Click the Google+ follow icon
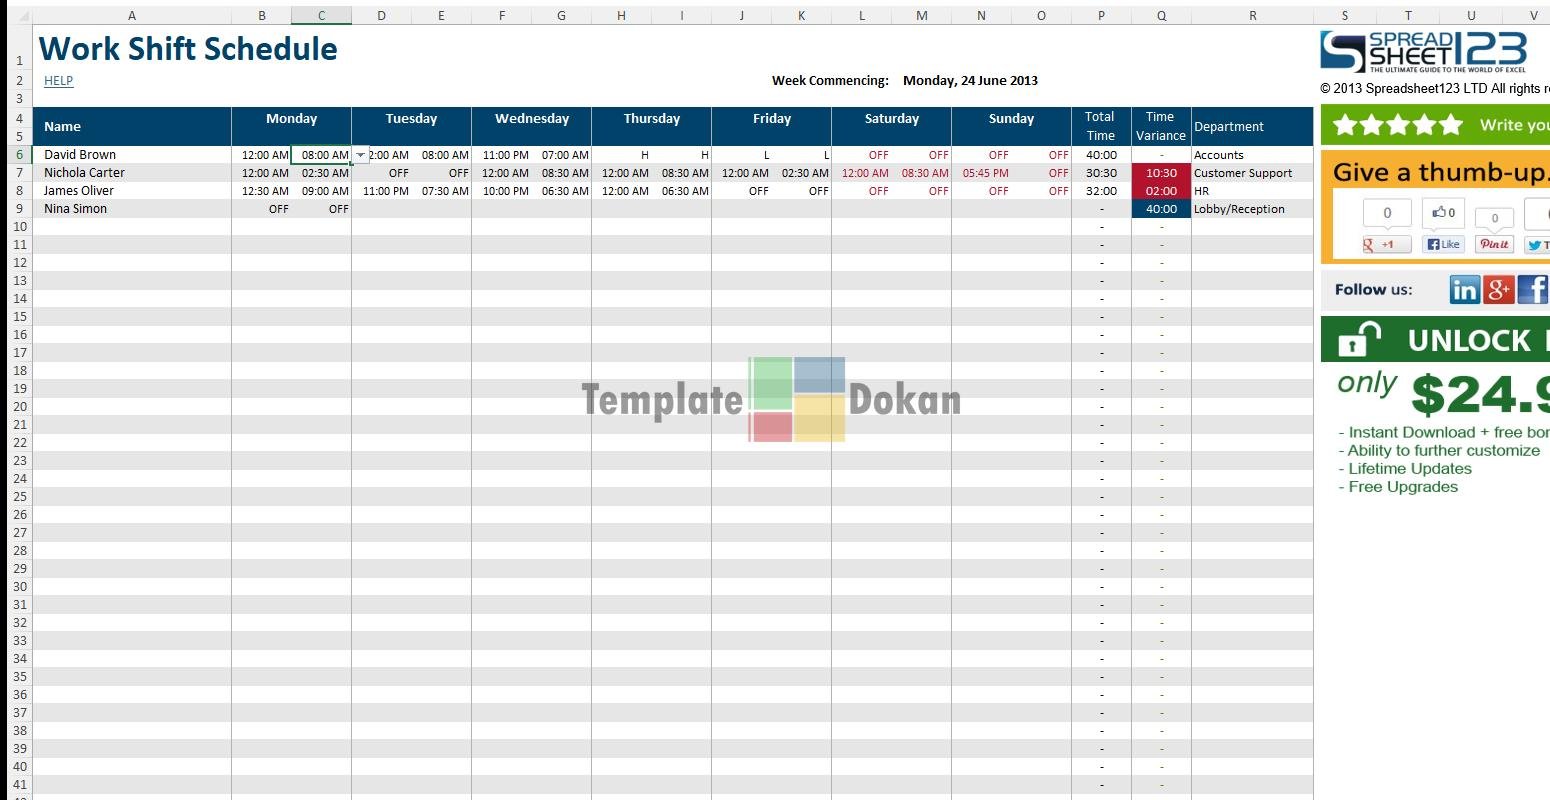The height and width of the screenshot is (800, 1550). [x=1498, y=290]
